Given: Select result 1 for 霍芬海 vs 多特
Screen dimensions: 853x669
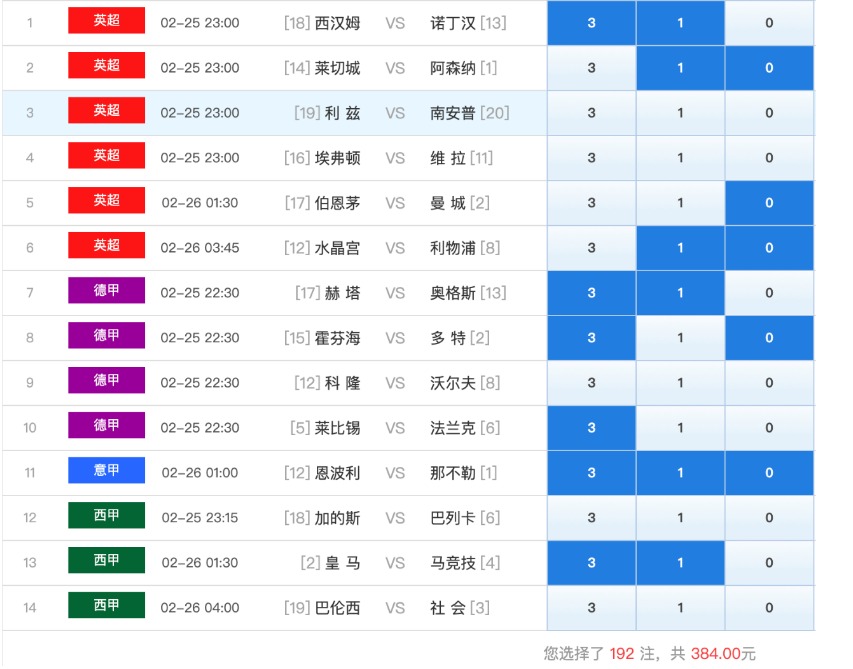Looking at the screenshot, I should [x=680, y=338].
